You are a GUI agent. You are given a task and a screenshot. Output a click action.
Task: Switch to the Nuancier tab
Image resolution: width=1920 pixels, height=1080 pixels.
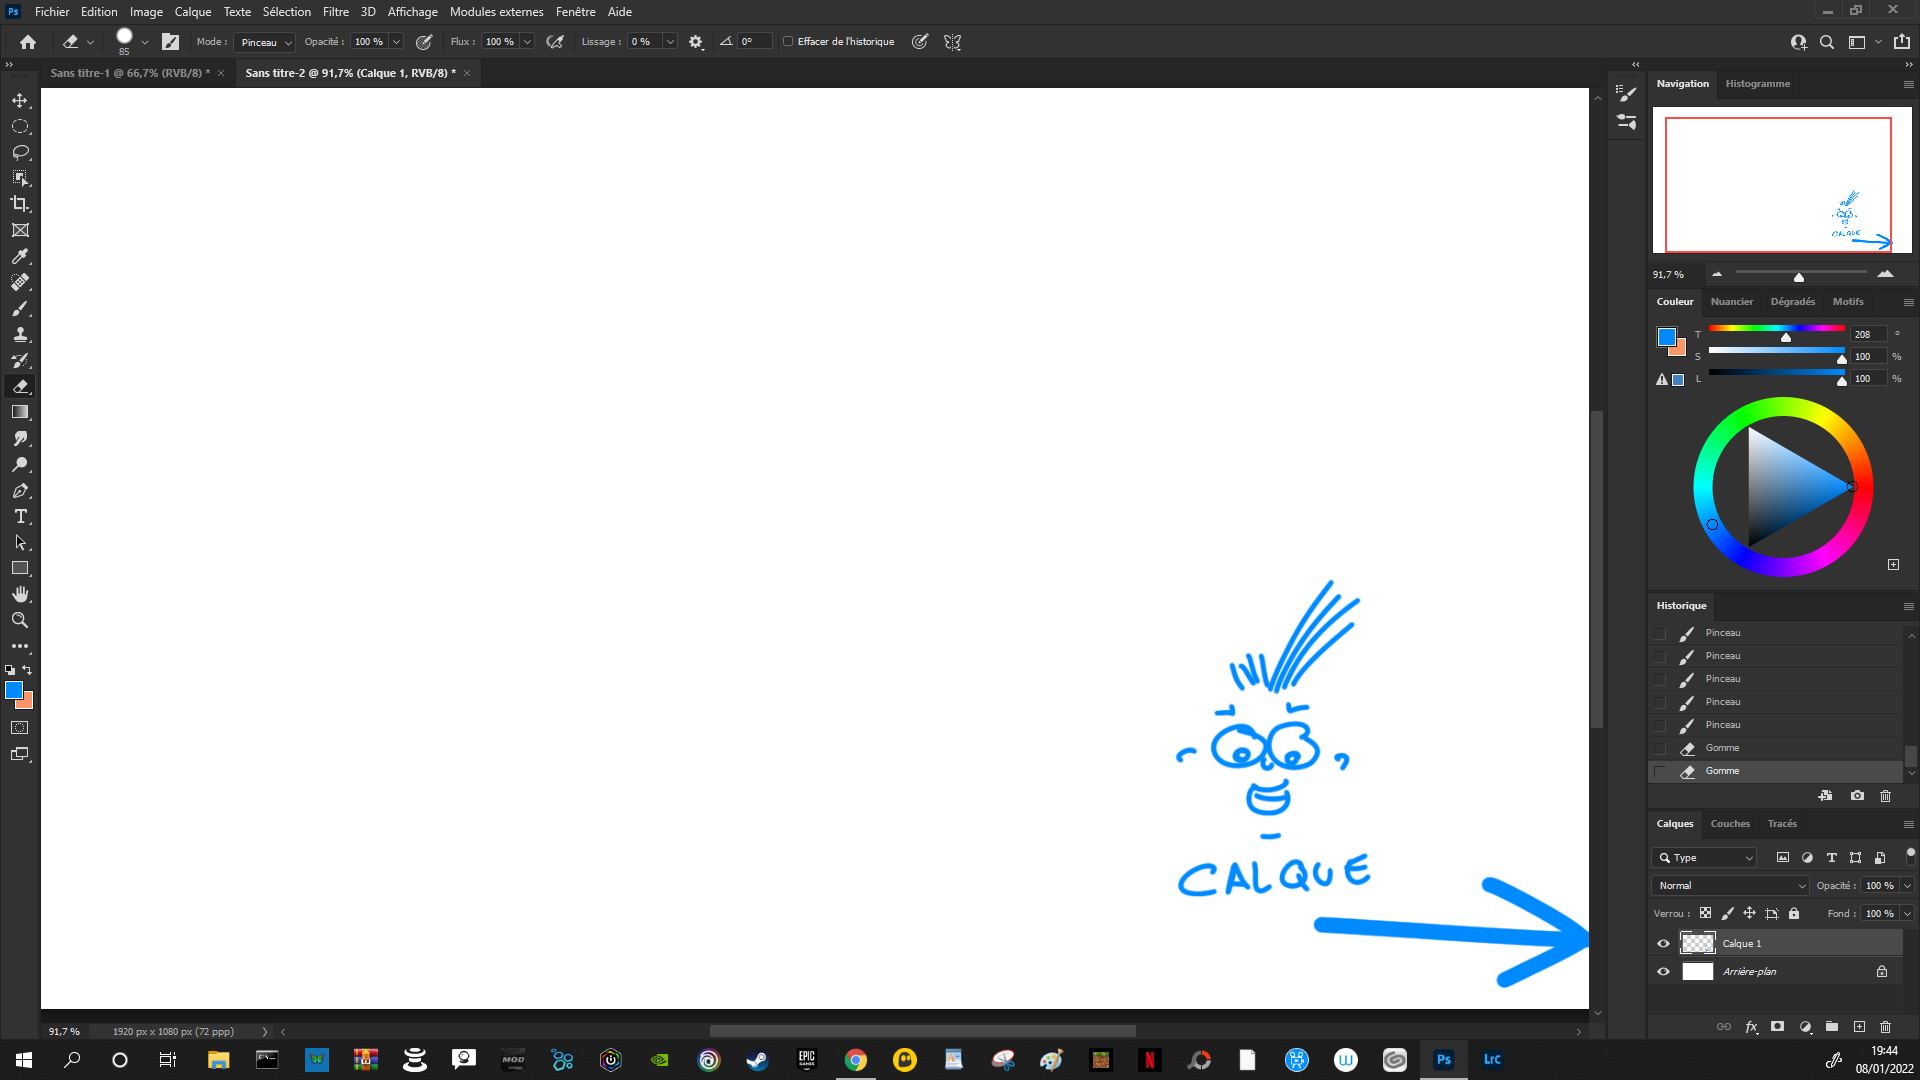(1732, 301)
